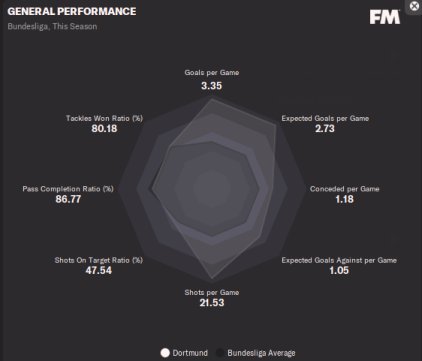Click the 21.53 shots value

pyautogui.click(x=212, y=303)
